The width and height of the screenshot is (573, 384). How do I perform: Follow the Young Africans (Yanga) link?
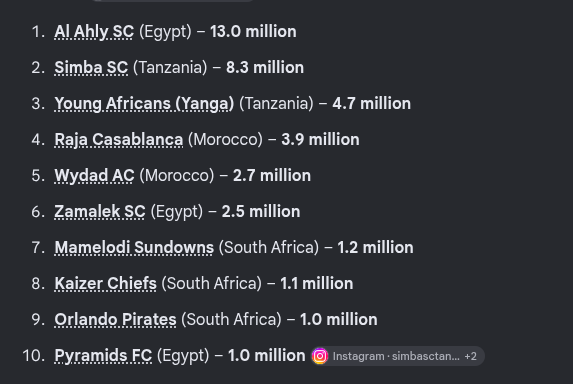(144, 104)
